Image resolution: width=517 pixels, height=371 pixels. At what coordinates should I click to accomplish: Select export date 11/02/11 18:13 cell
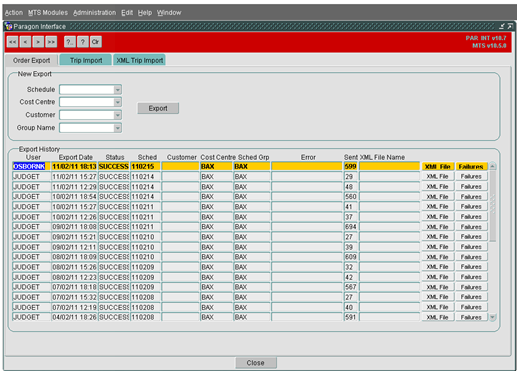click(x=74, y=166)
